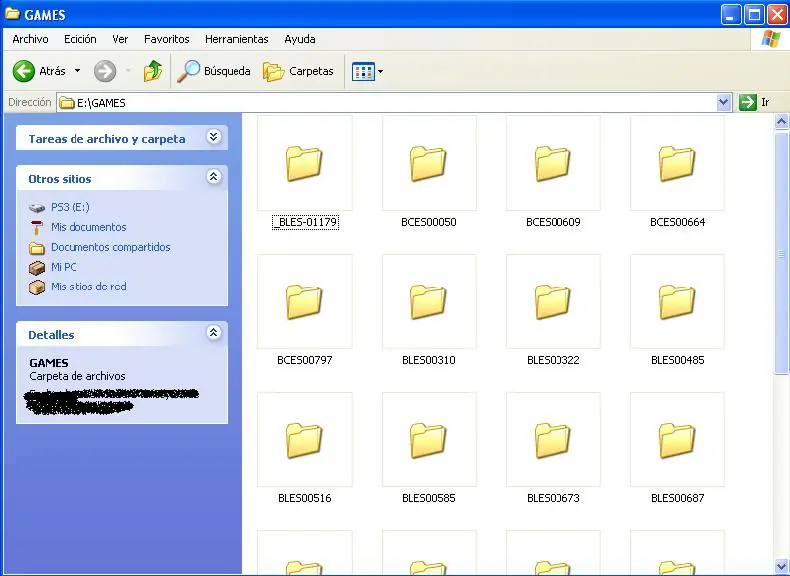The image size is (790, 576).
Task: Select the BCES00050 folder
Action: (x=429, y=171)
